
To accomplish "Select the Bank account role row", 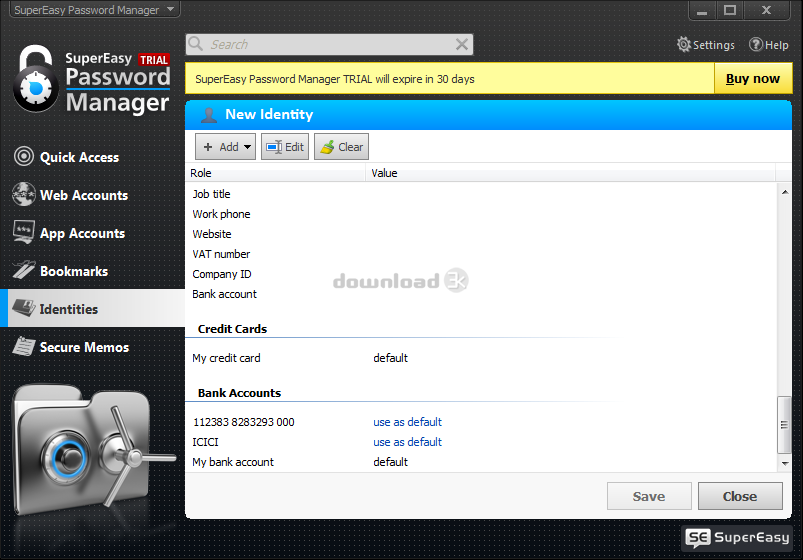I will point(481,294).
